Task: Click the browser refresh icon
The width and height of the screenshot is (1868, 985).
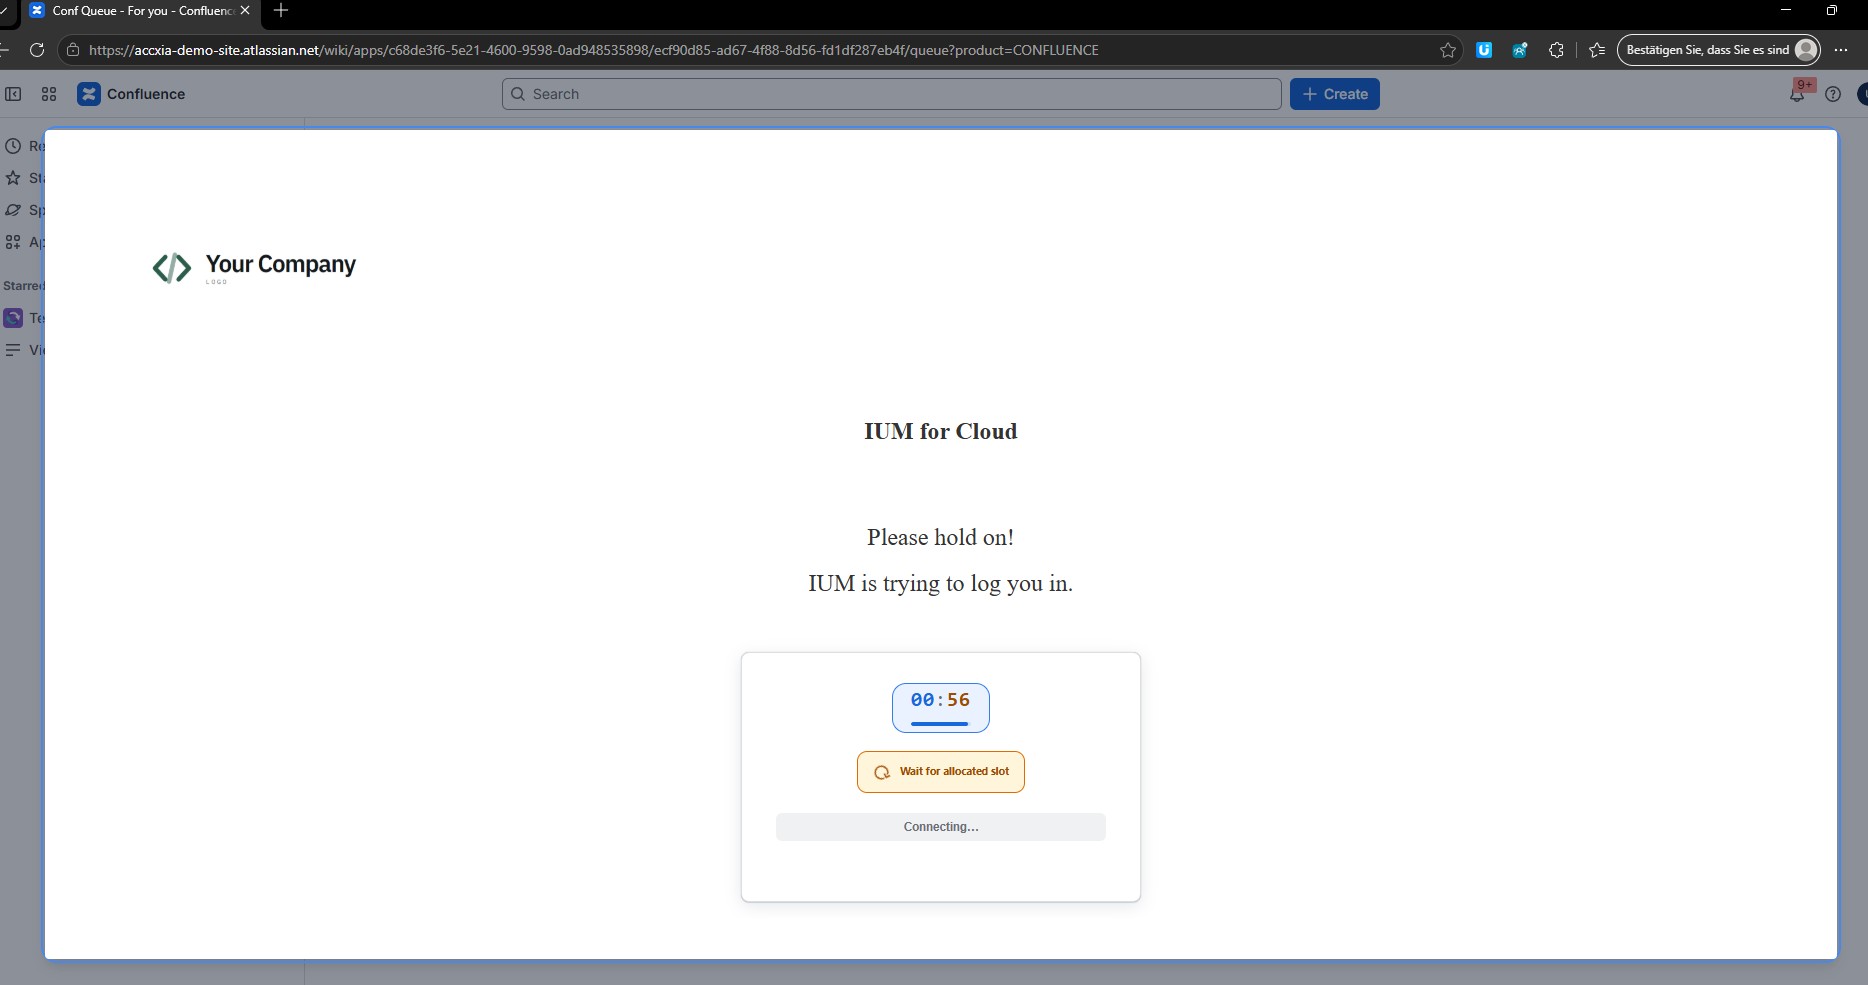Action: pos(37,50)
